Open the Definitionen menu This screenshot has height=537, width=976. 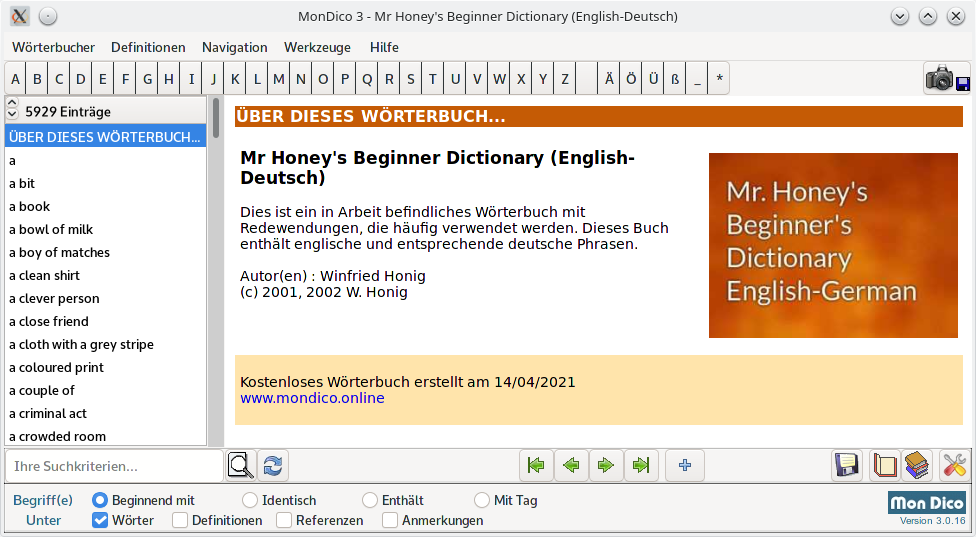click(148, 47)
